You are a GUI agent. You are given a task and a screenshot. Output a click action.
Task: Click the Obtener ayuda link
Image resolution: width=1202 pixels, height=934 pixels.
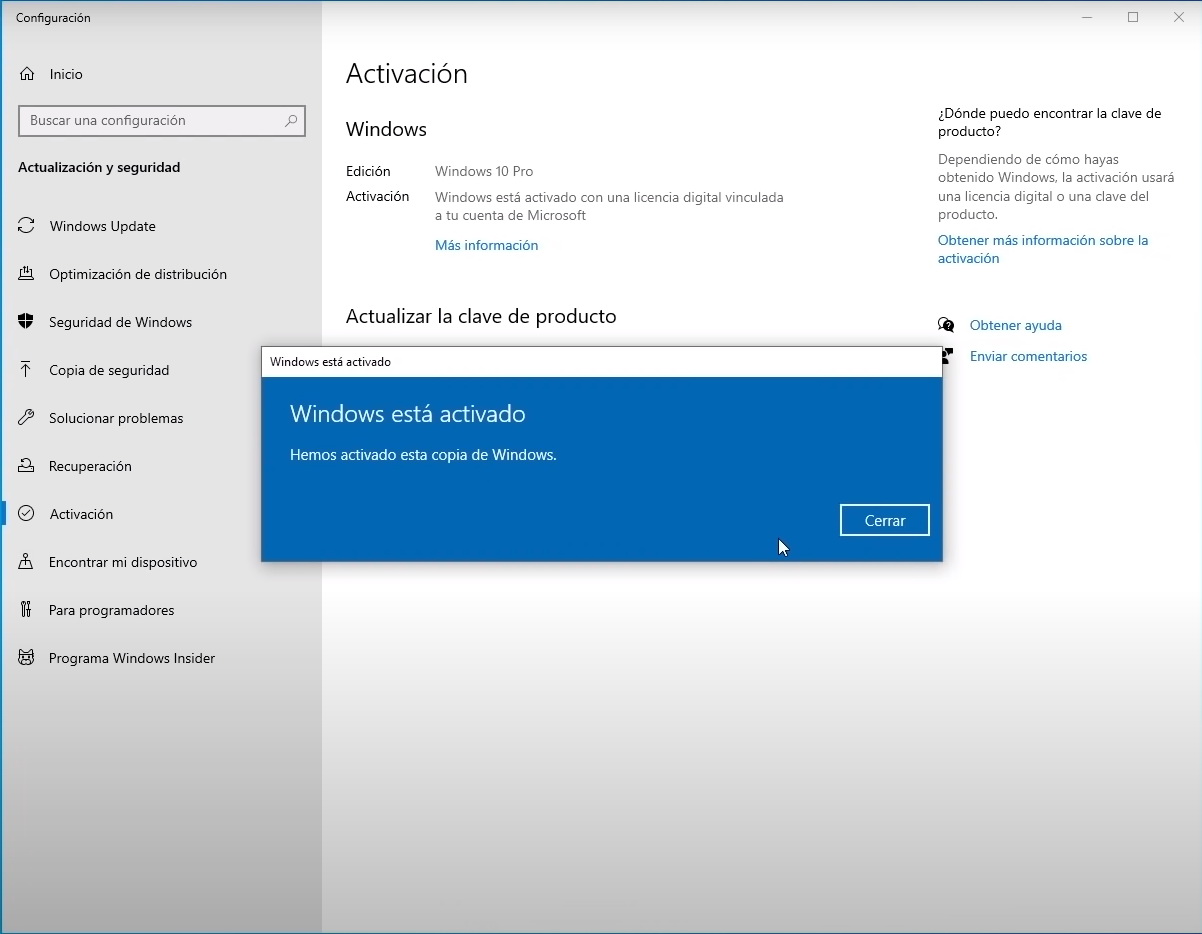1016,325
